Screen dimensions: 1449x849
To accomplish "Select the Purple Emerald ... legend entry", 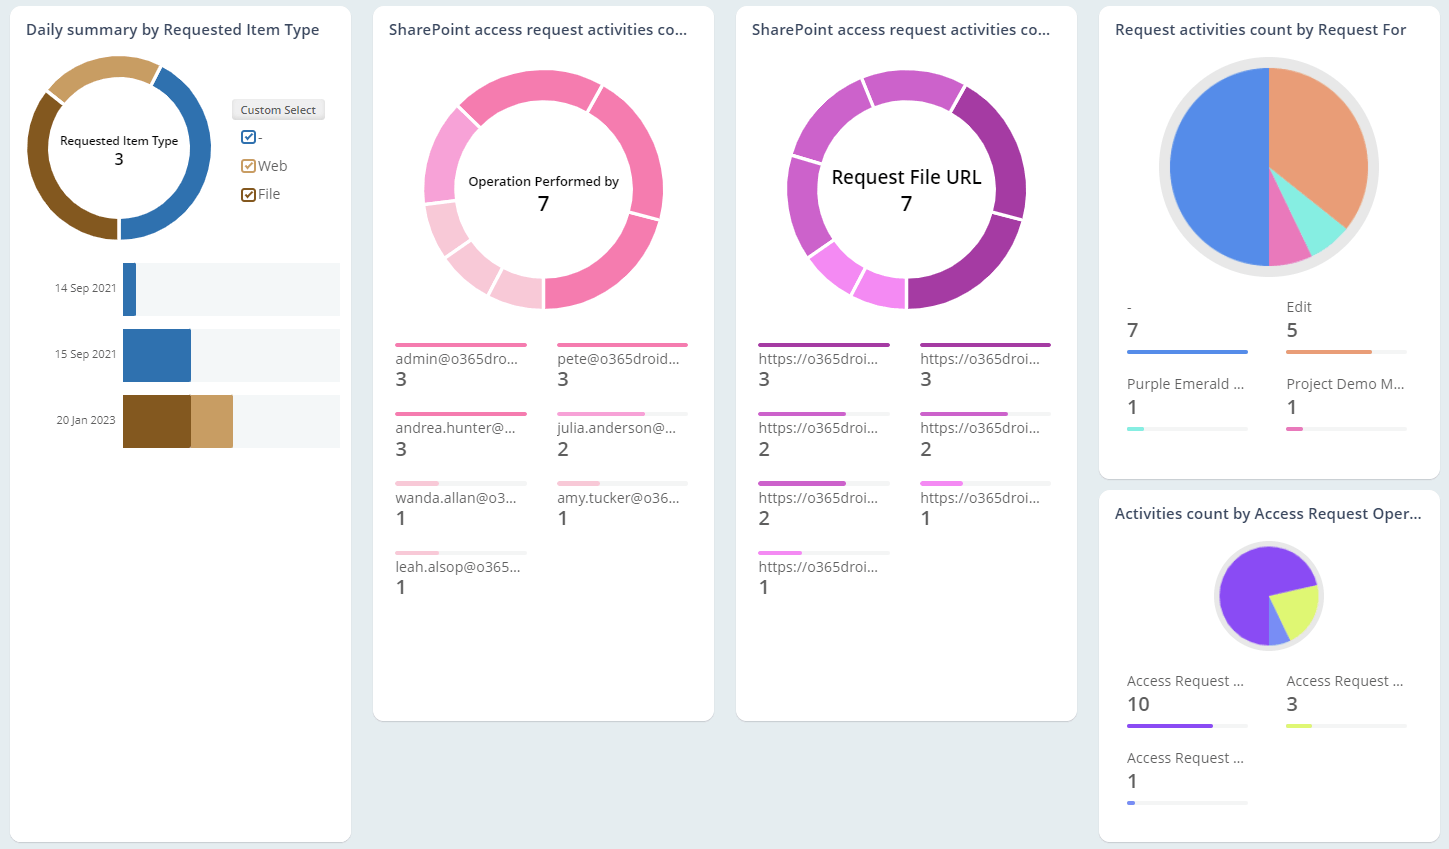I will (1185, 385).
